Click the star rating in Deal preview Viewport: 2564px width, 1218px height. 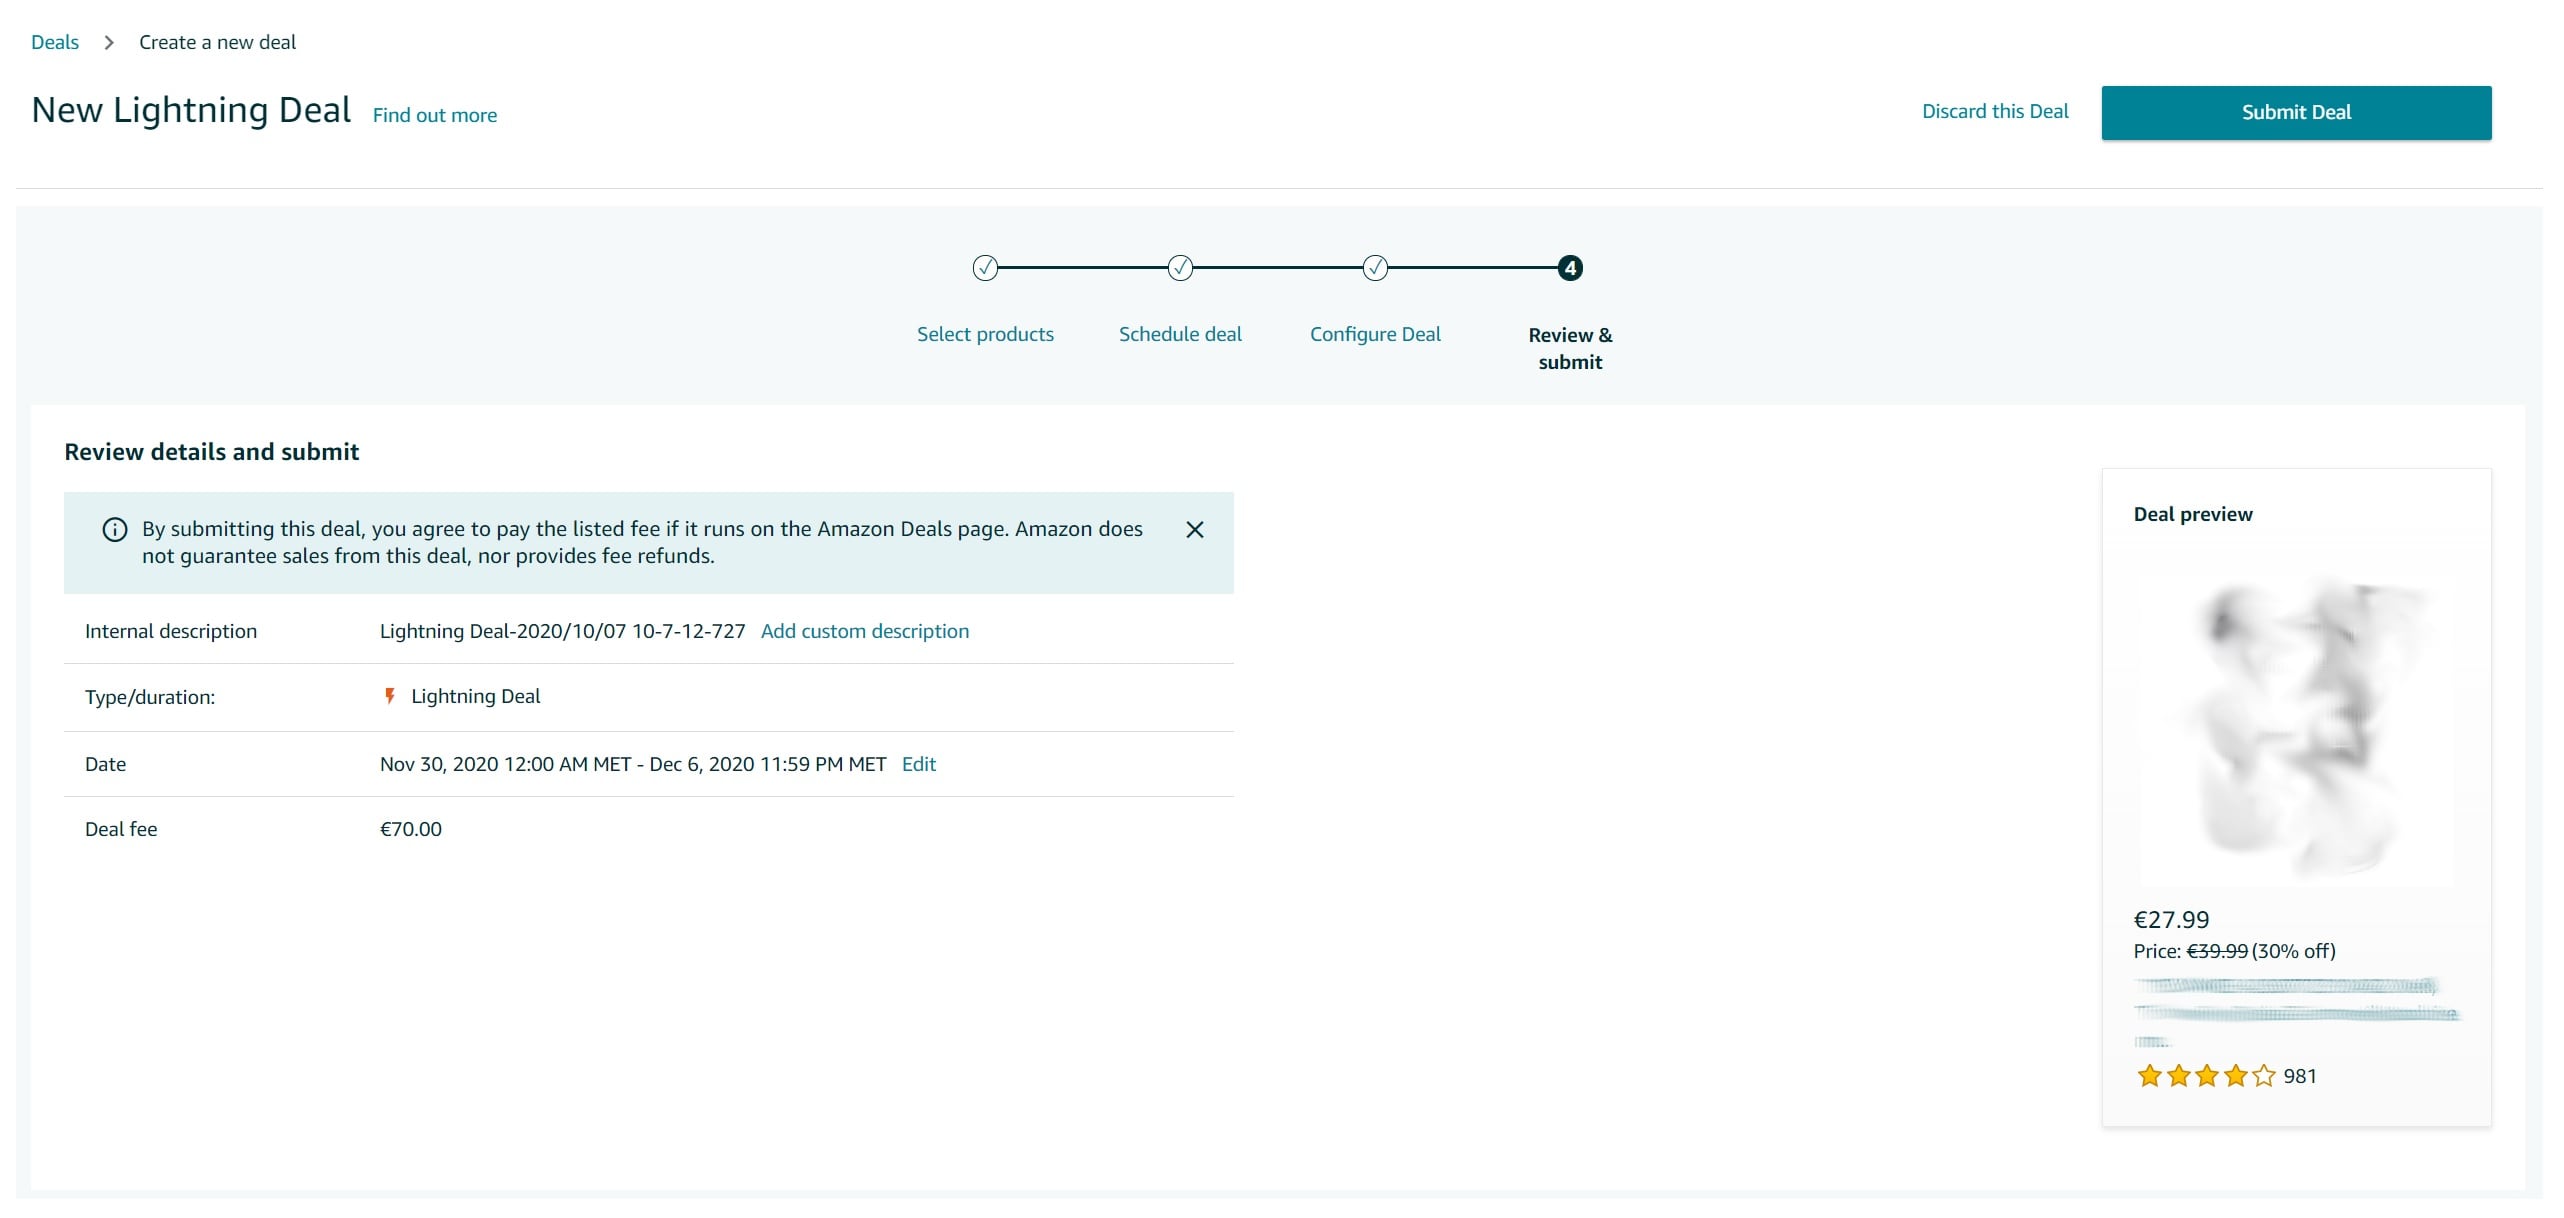tap(2206, 1076)
